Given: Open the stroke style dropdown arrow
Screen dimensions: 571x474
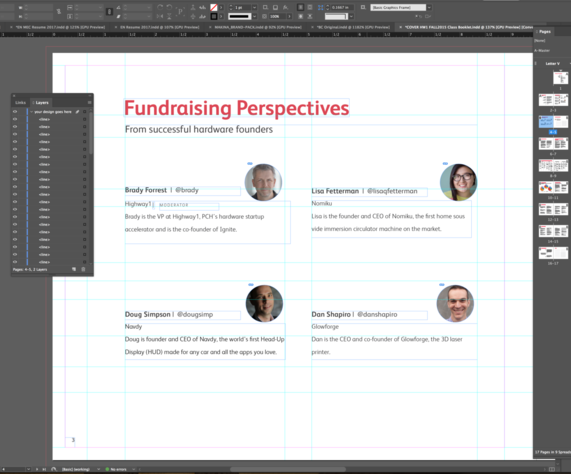Looking at the screenshot, I should 255,16.
